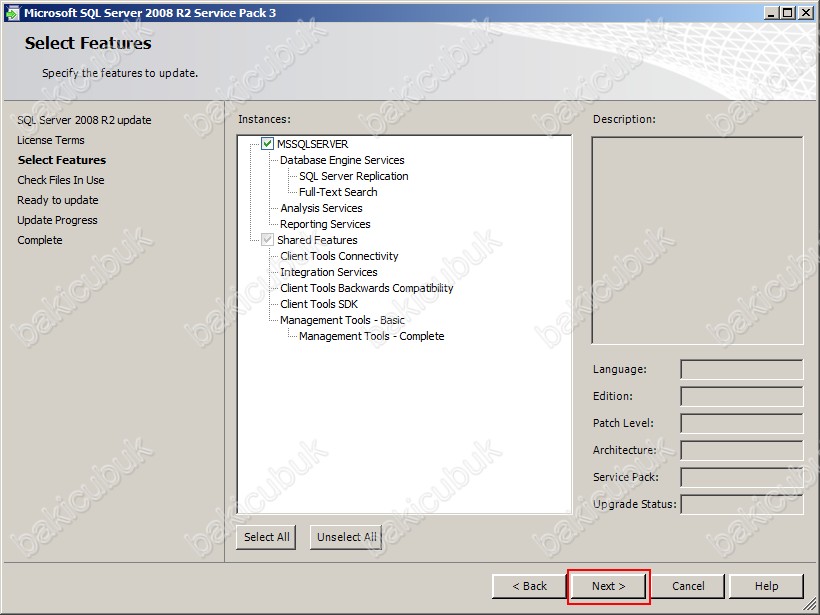Cancel the service pack setup
The width and height of the screenshot is (820, 615).
point(688,586)
